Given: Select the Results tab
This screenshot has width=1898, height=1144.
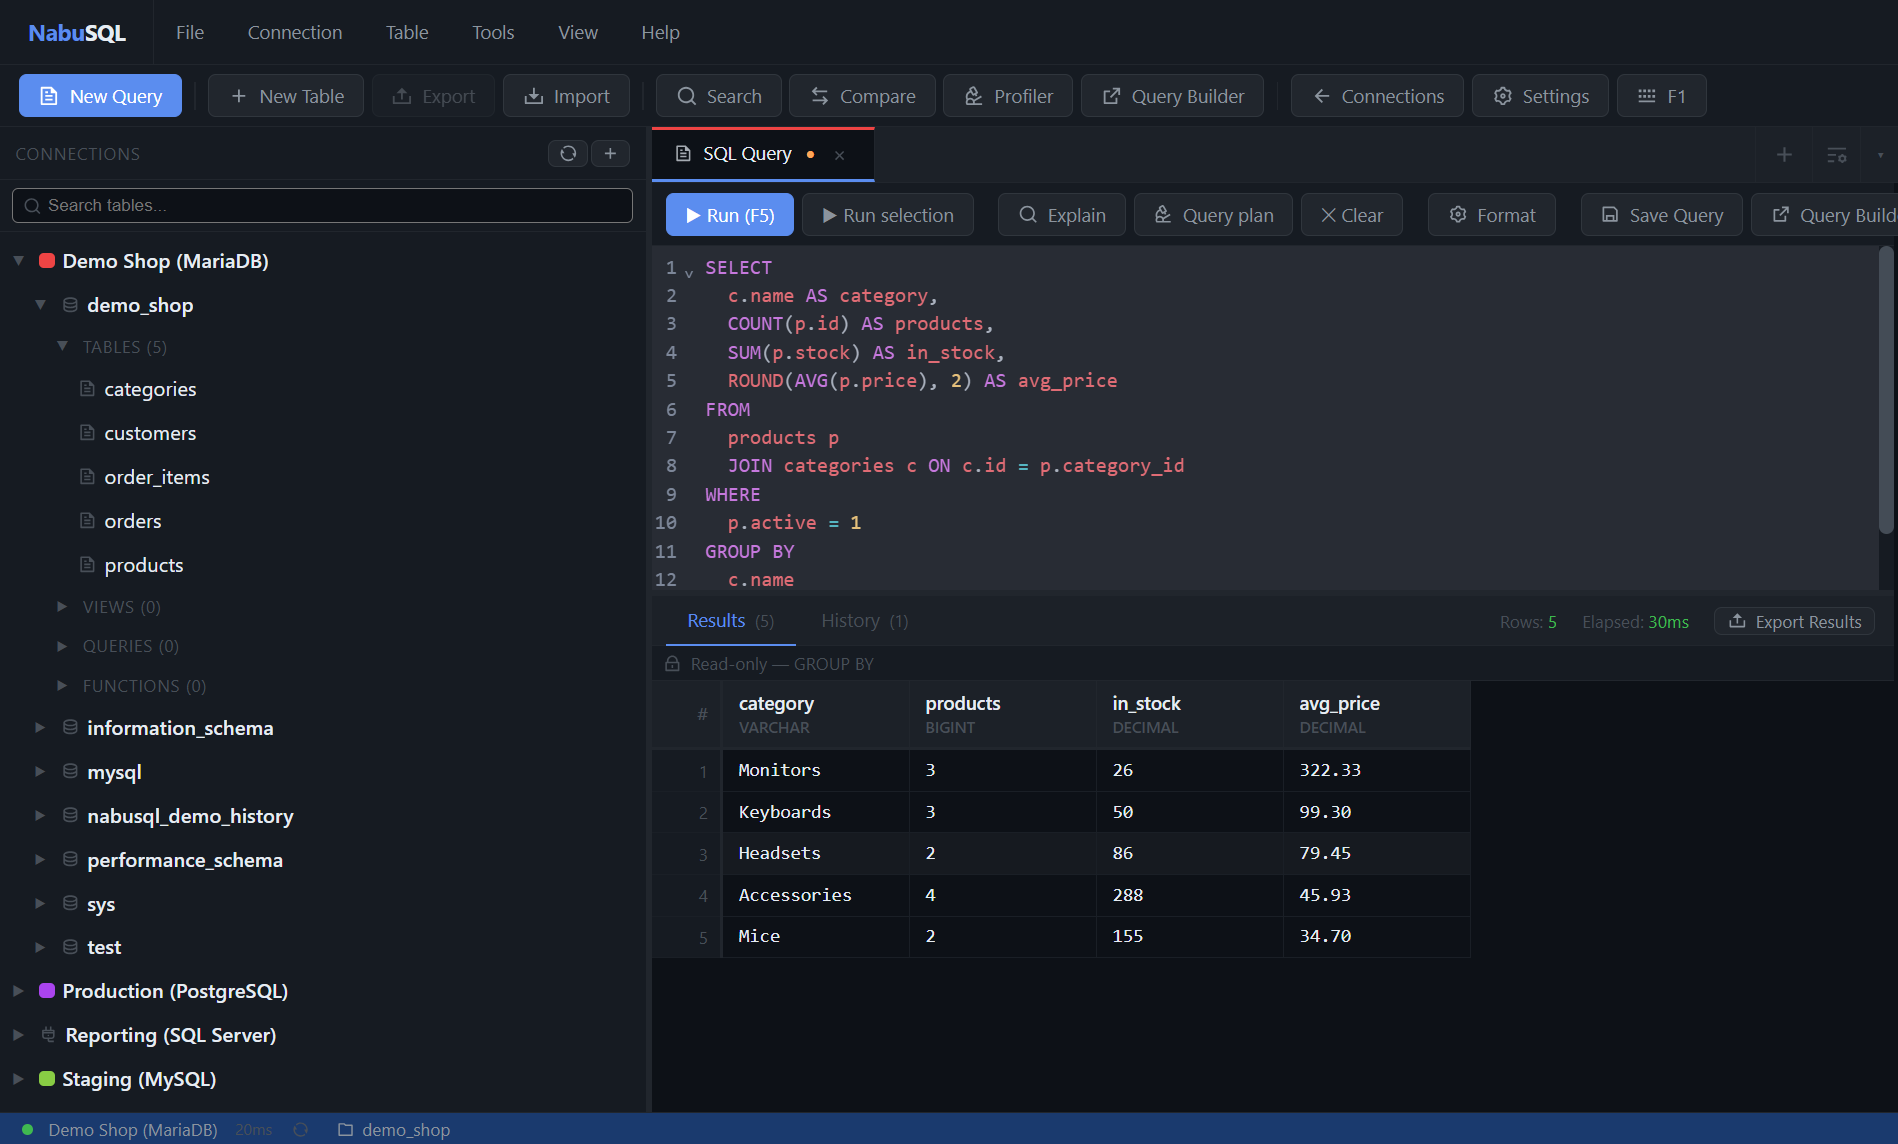Looking at the screenshot, I should [730, 621].
